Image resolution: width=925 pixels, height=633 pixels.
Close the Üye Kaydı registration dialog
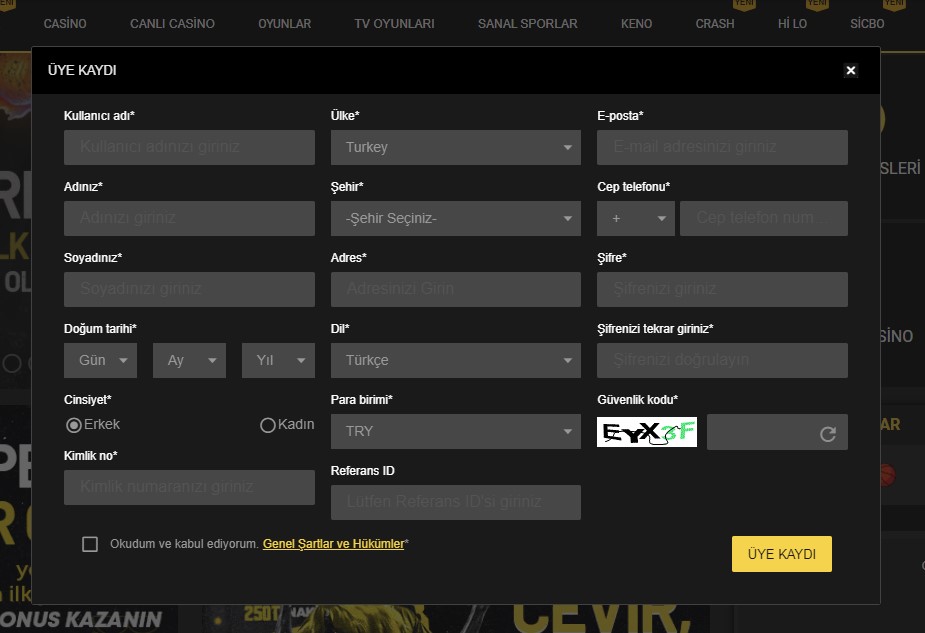(851, 70)
